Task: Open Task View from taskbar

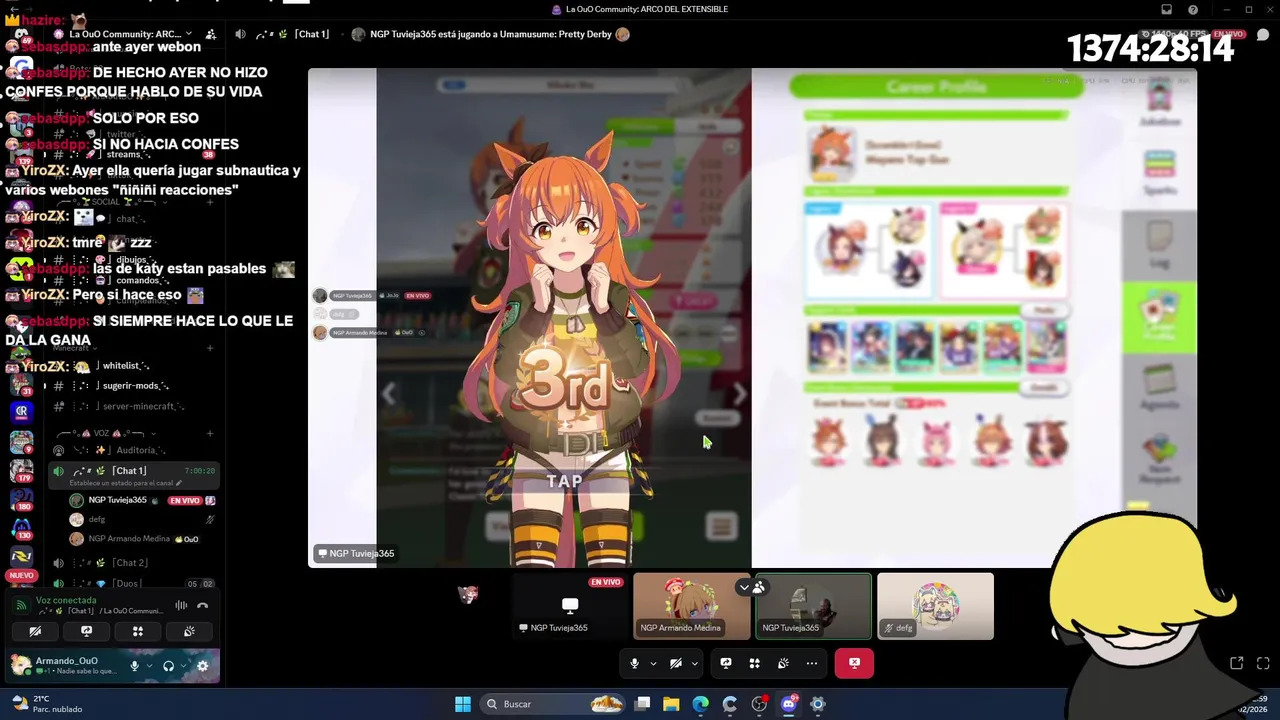Action: point(642,704)
